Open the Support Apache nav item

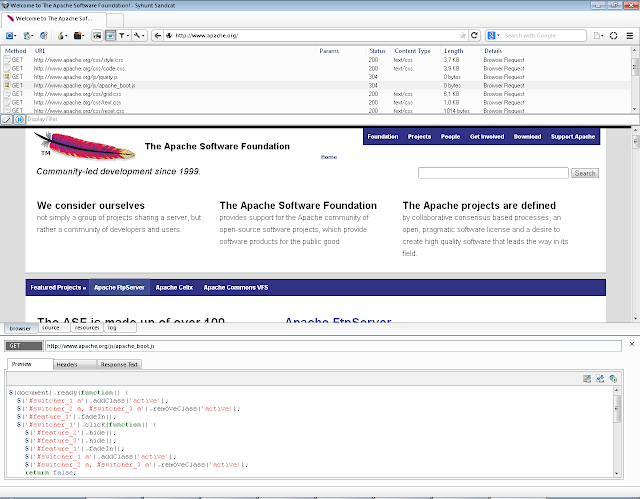(x=573, y=137)
